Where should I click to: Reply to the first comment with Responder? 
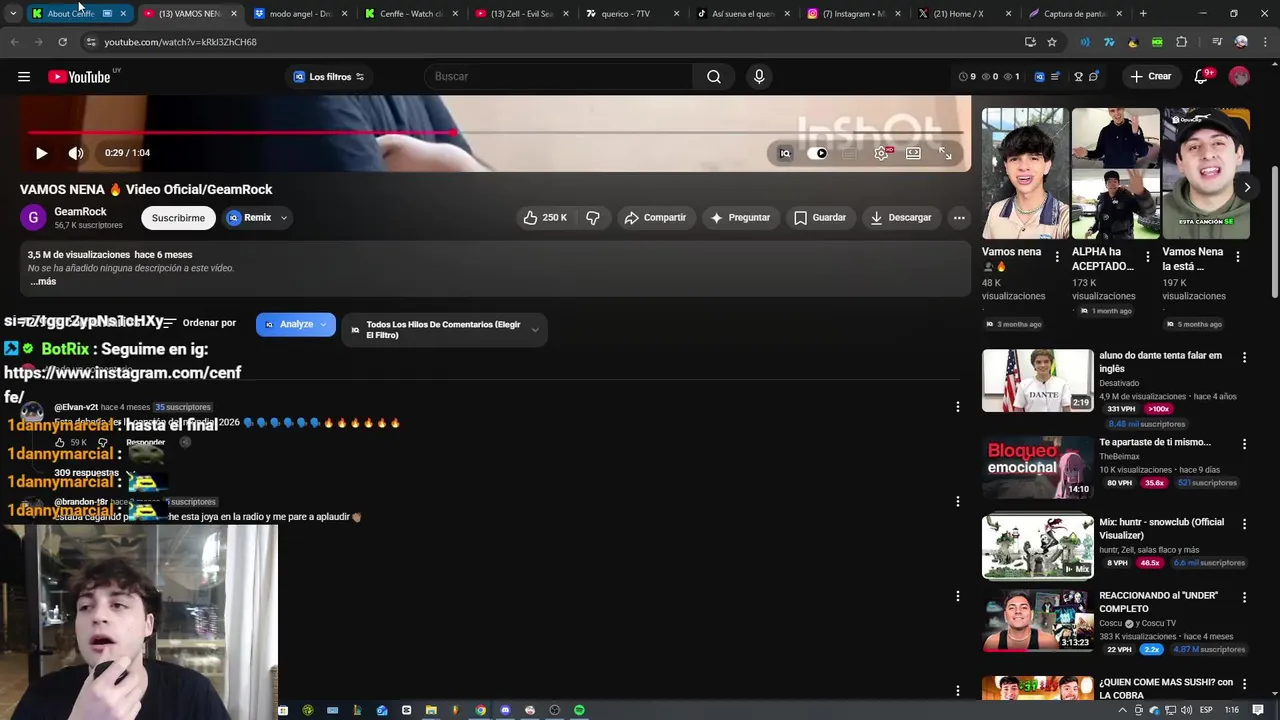(145, 442)
